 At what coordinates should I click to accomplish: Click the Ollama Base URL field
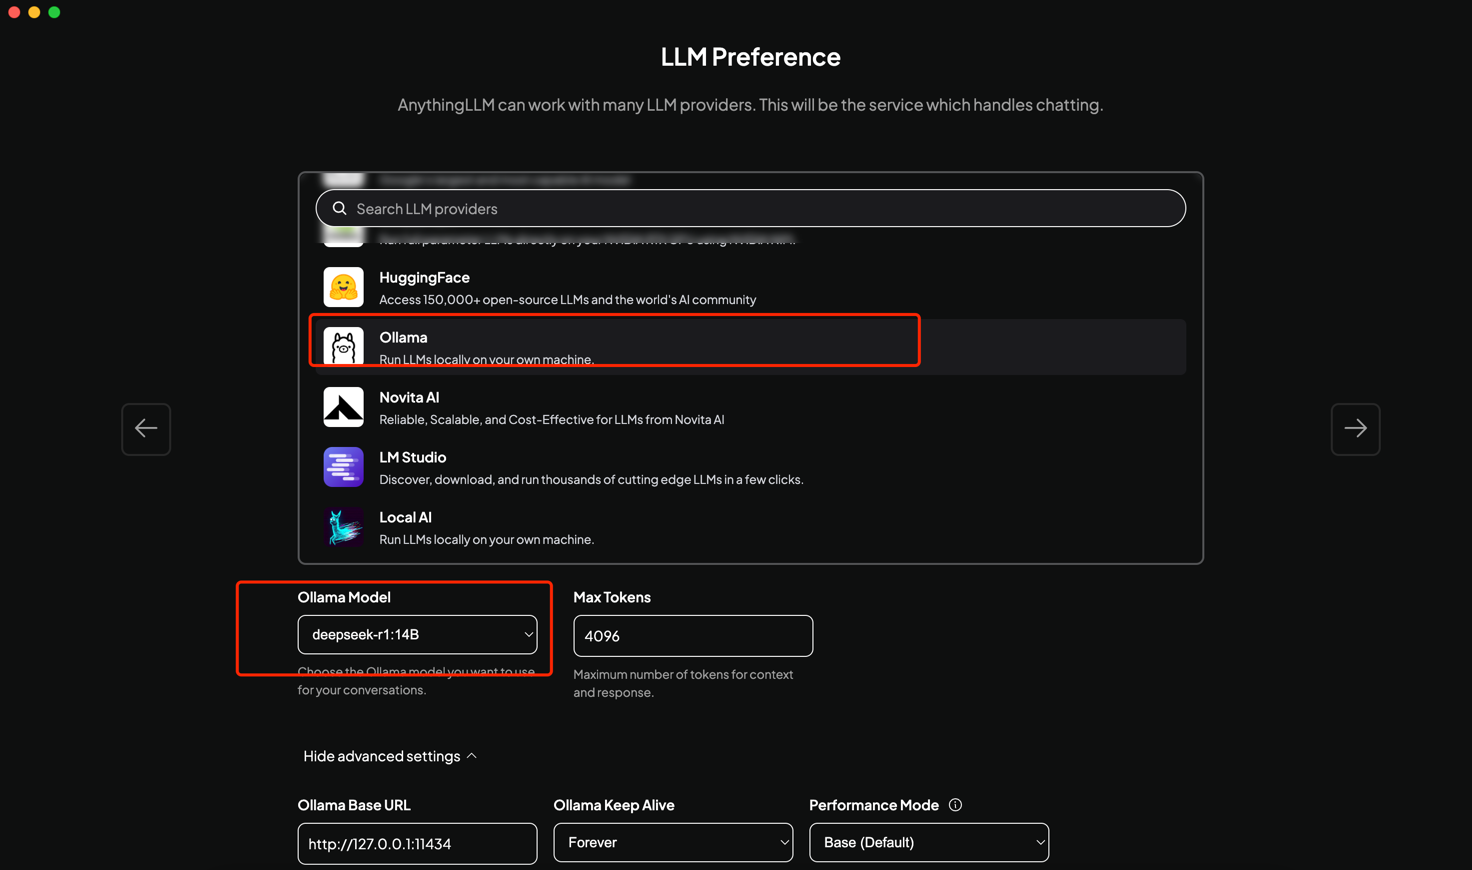[417, 844]
